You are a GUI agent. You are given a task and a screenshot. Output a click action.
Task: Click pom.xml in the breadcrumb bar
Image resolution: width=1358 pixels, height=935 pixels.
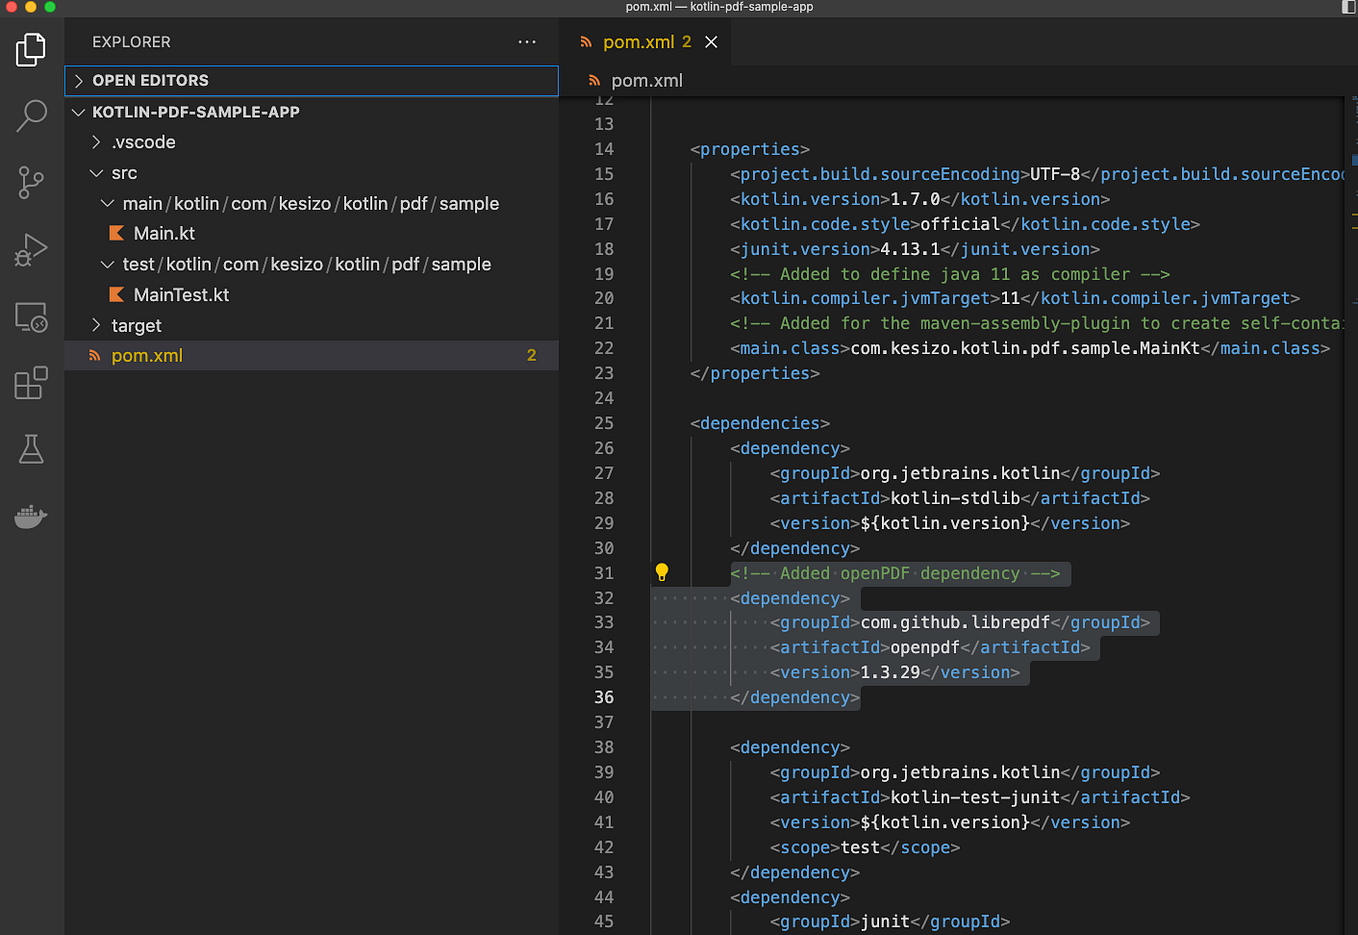646,81
